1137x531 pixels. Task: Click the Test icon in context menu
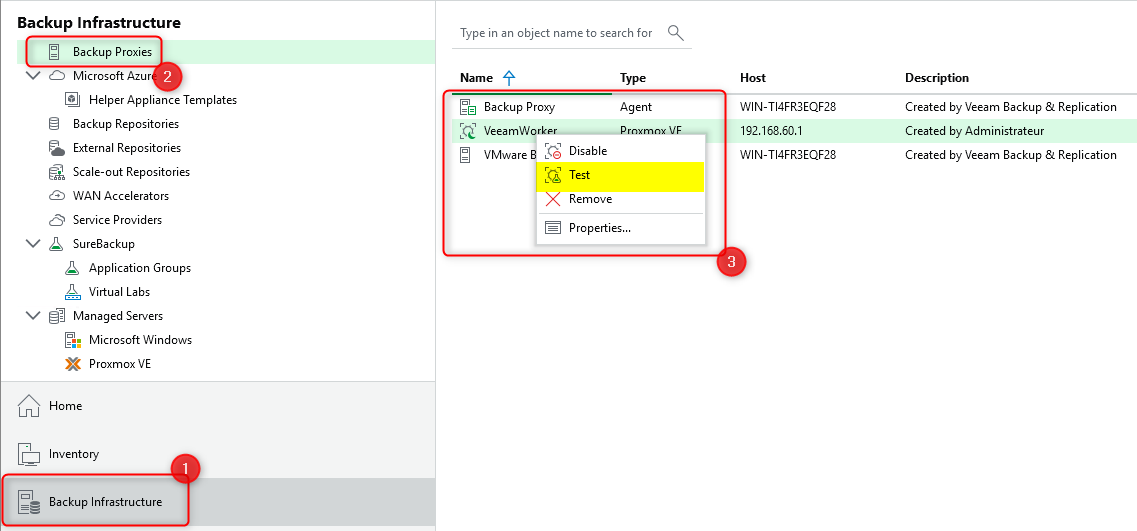point(553,175)
